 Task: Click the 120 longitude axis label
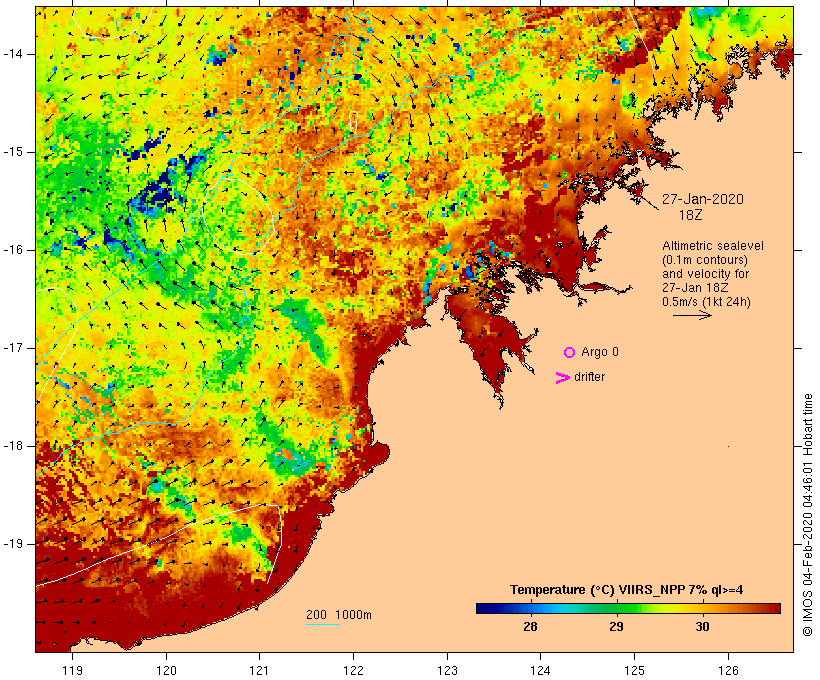[x=166, y=670]
